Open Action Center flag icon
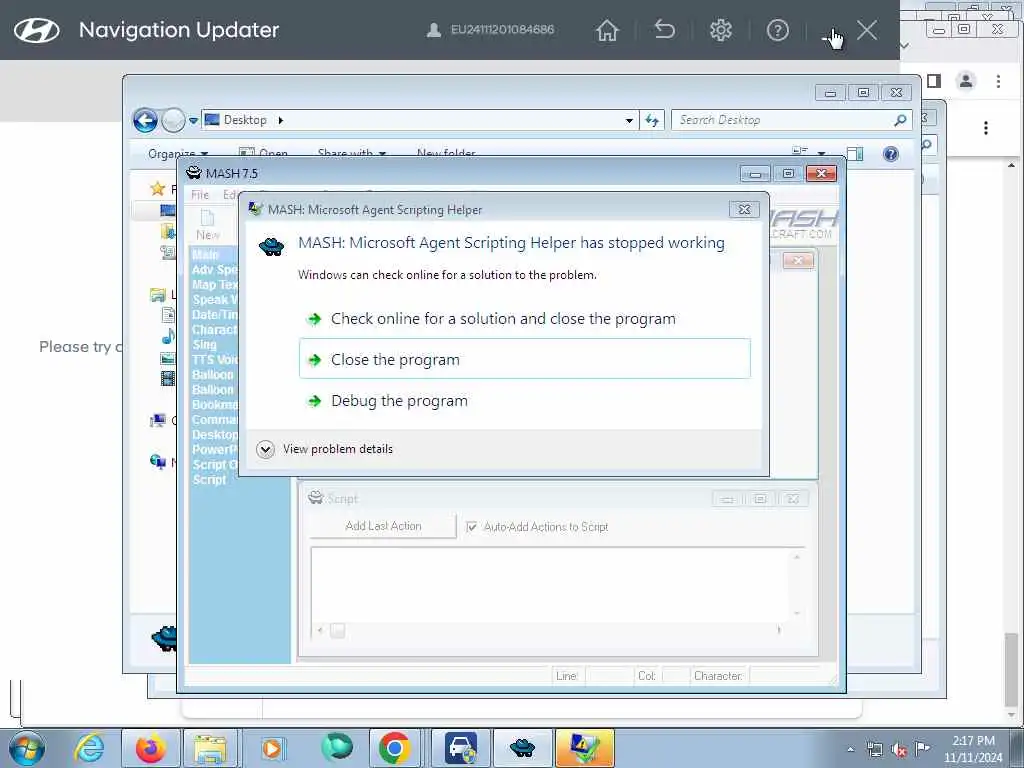This screenshot has width=1024, height=768. (922, 748)
